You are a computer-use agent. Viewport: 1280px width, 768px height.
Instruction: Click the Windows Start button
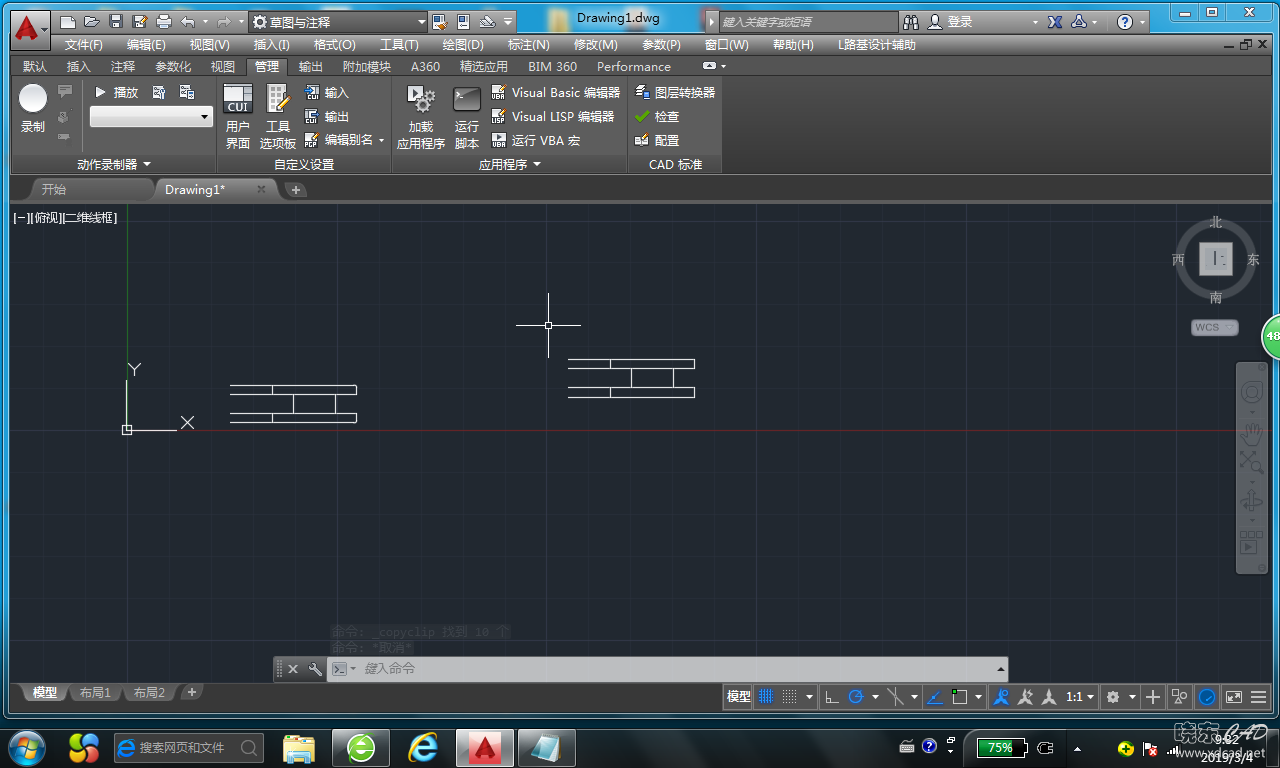click(x=28, y=747)
